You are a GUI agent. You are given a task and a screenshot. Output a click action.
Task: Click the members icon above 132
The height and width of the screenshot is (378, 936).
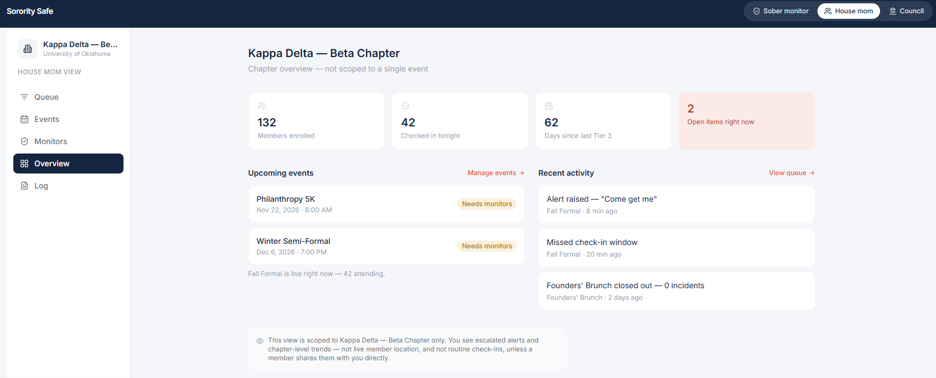pyautogui.click(x=261, y=106)
